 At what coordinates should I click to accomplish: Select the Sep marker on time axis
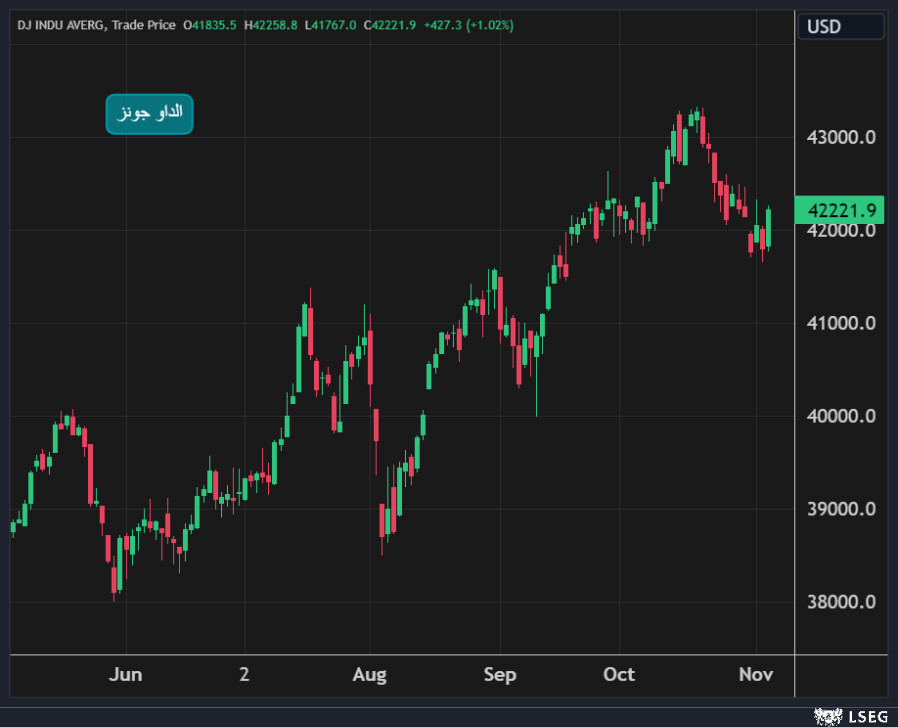pos(500,674)
